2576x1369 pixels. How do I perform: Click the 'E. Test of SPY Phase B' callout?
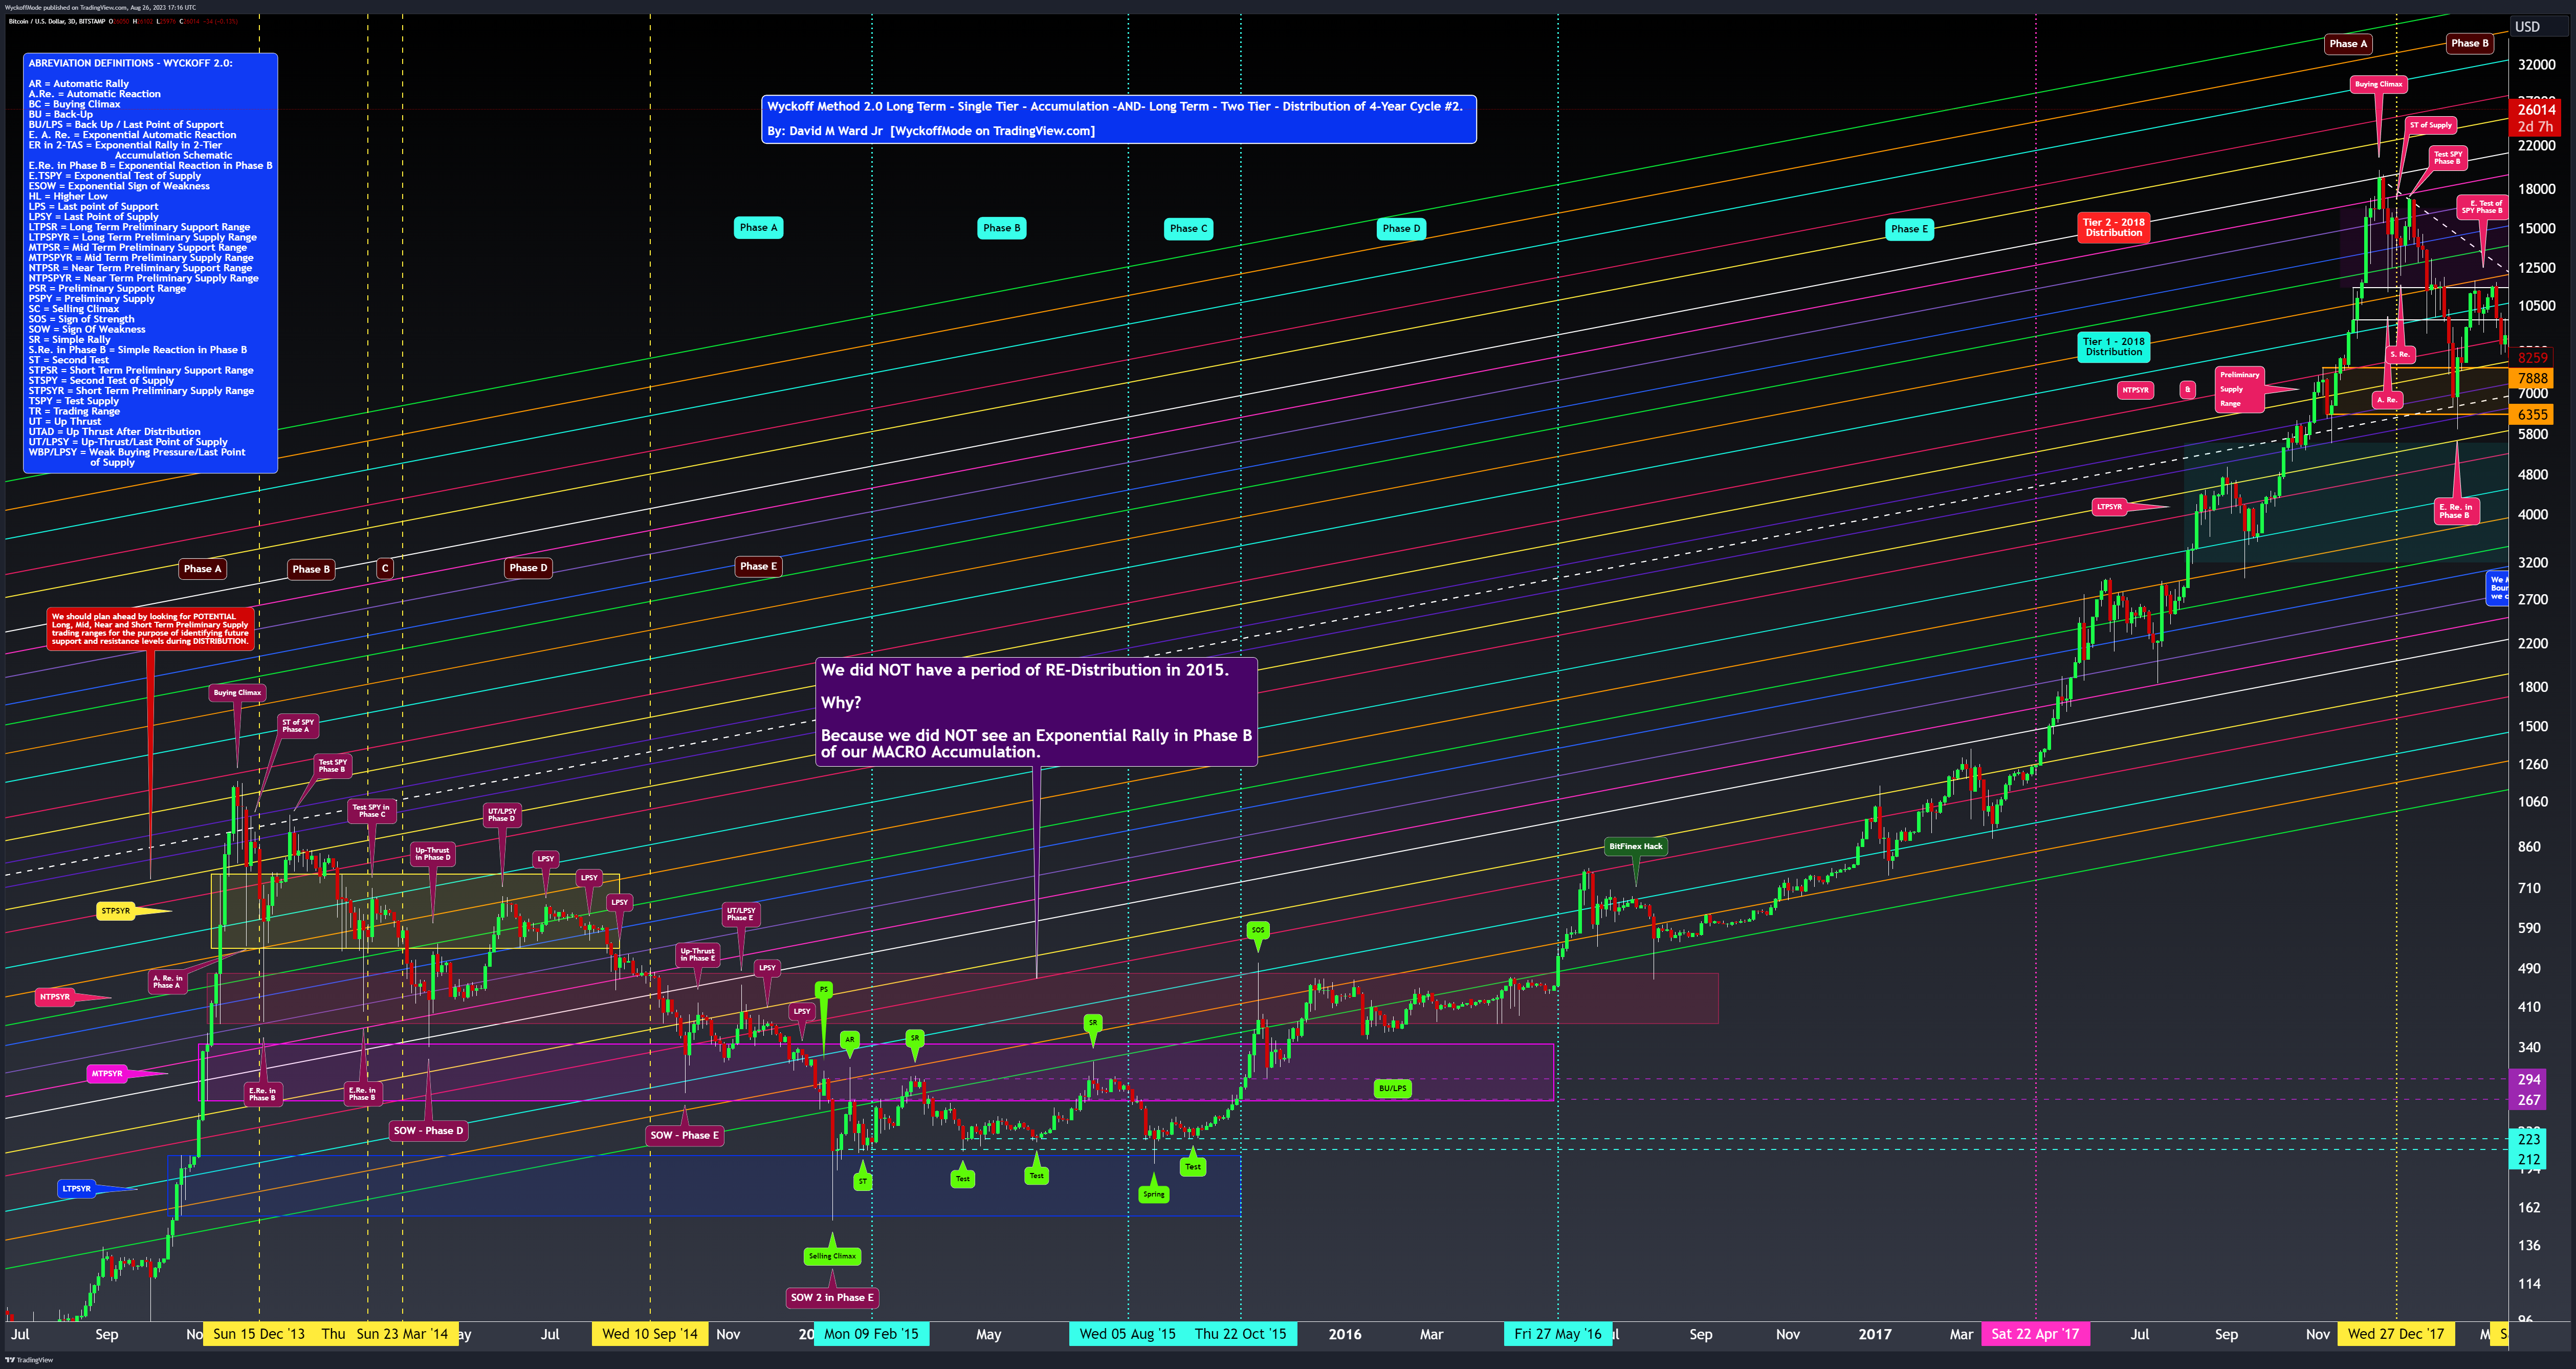[2482, 207]
